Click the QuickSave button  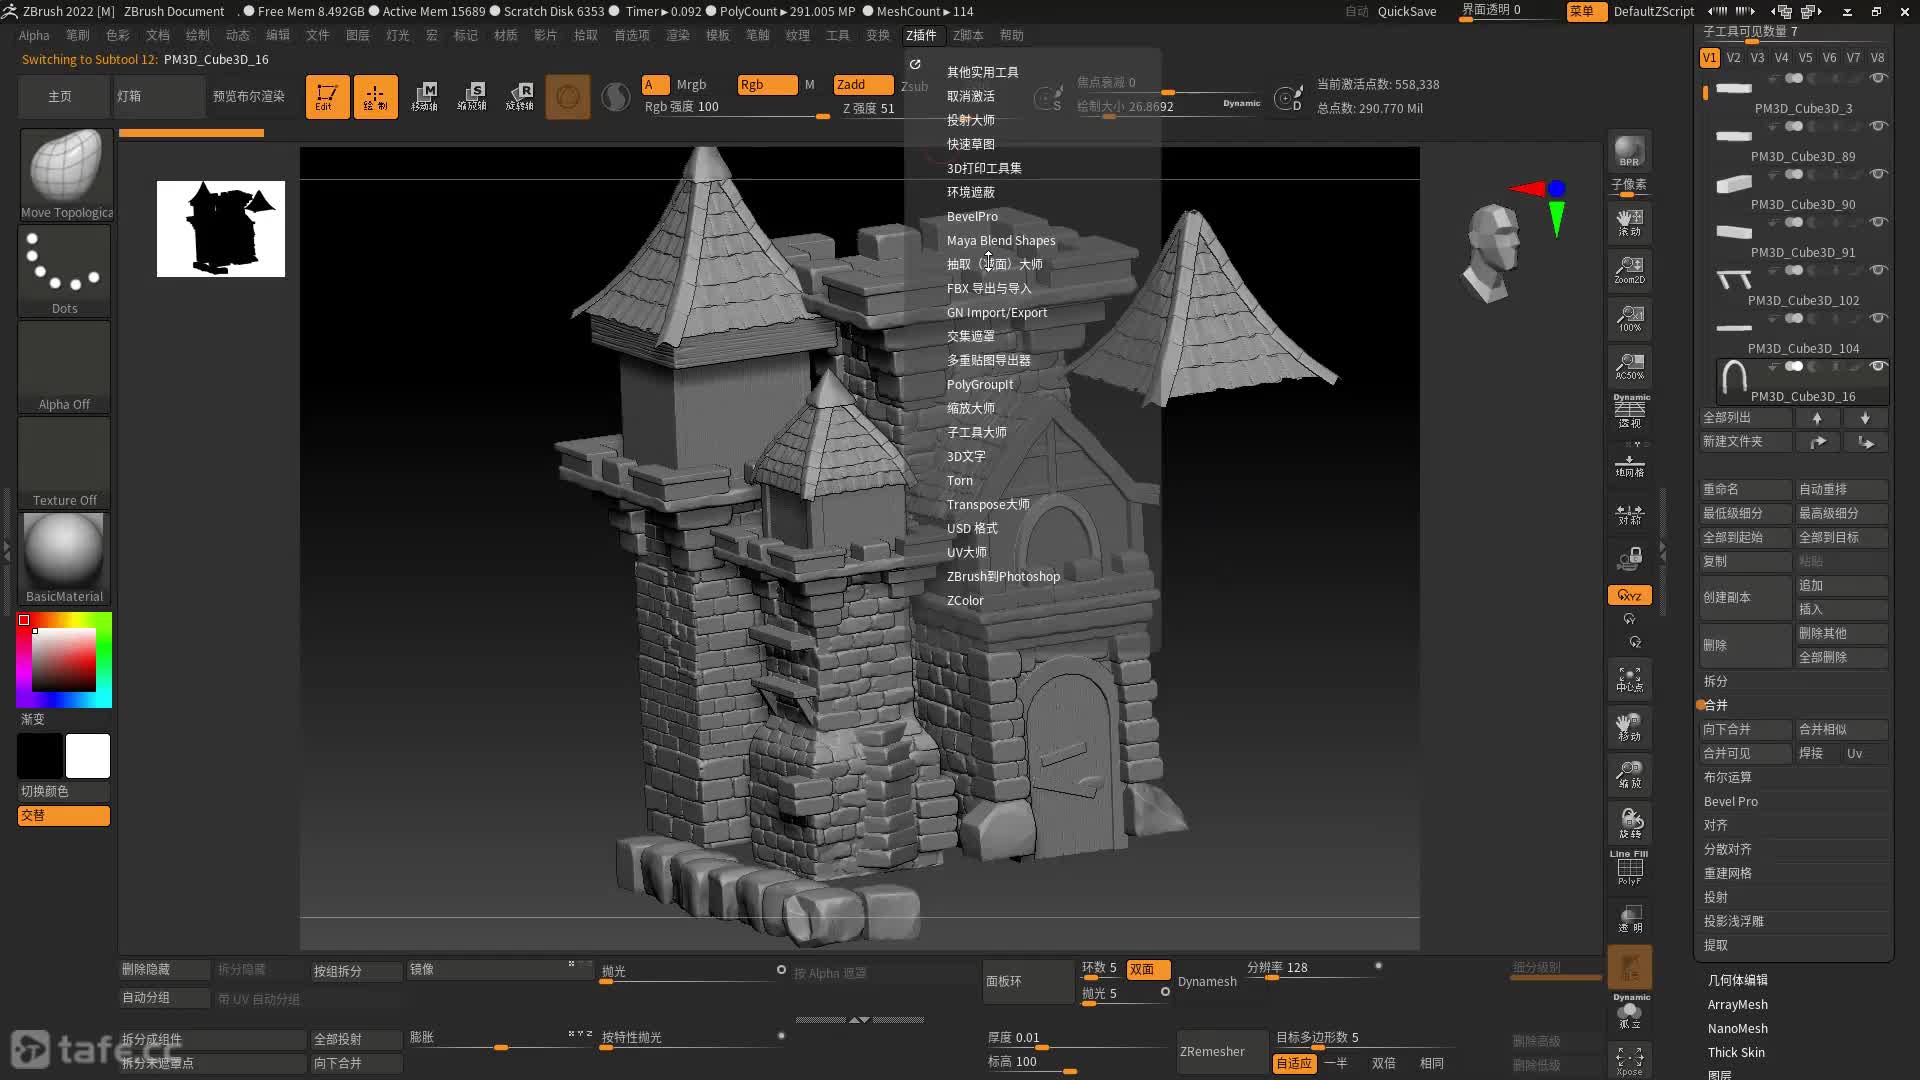[1407, 11]
